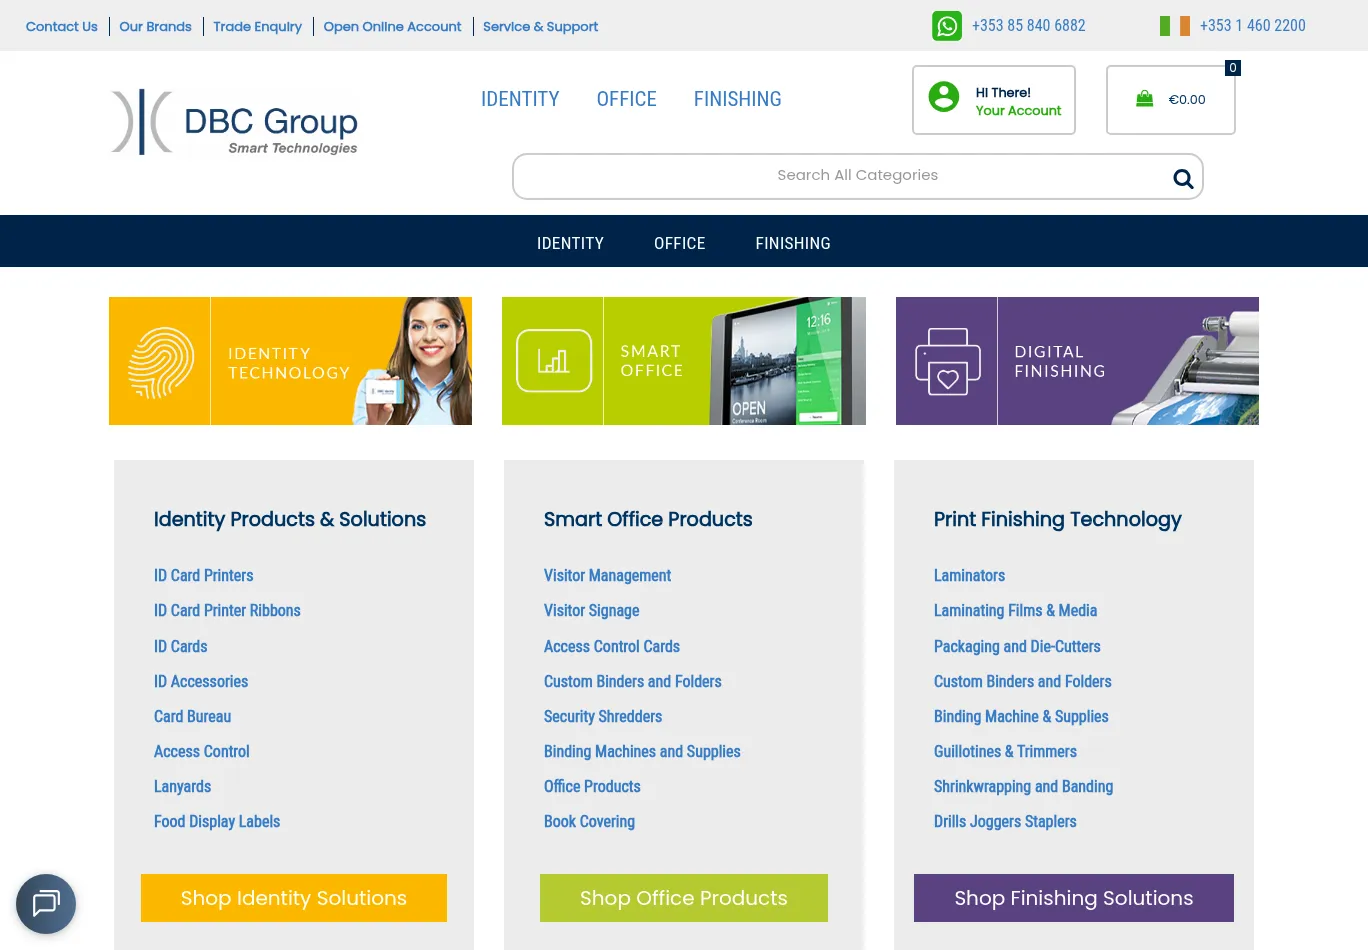Click the Shop Office Products button
Image resolution: width=1368 pixels, height=950 pixels.
(683, 898)
